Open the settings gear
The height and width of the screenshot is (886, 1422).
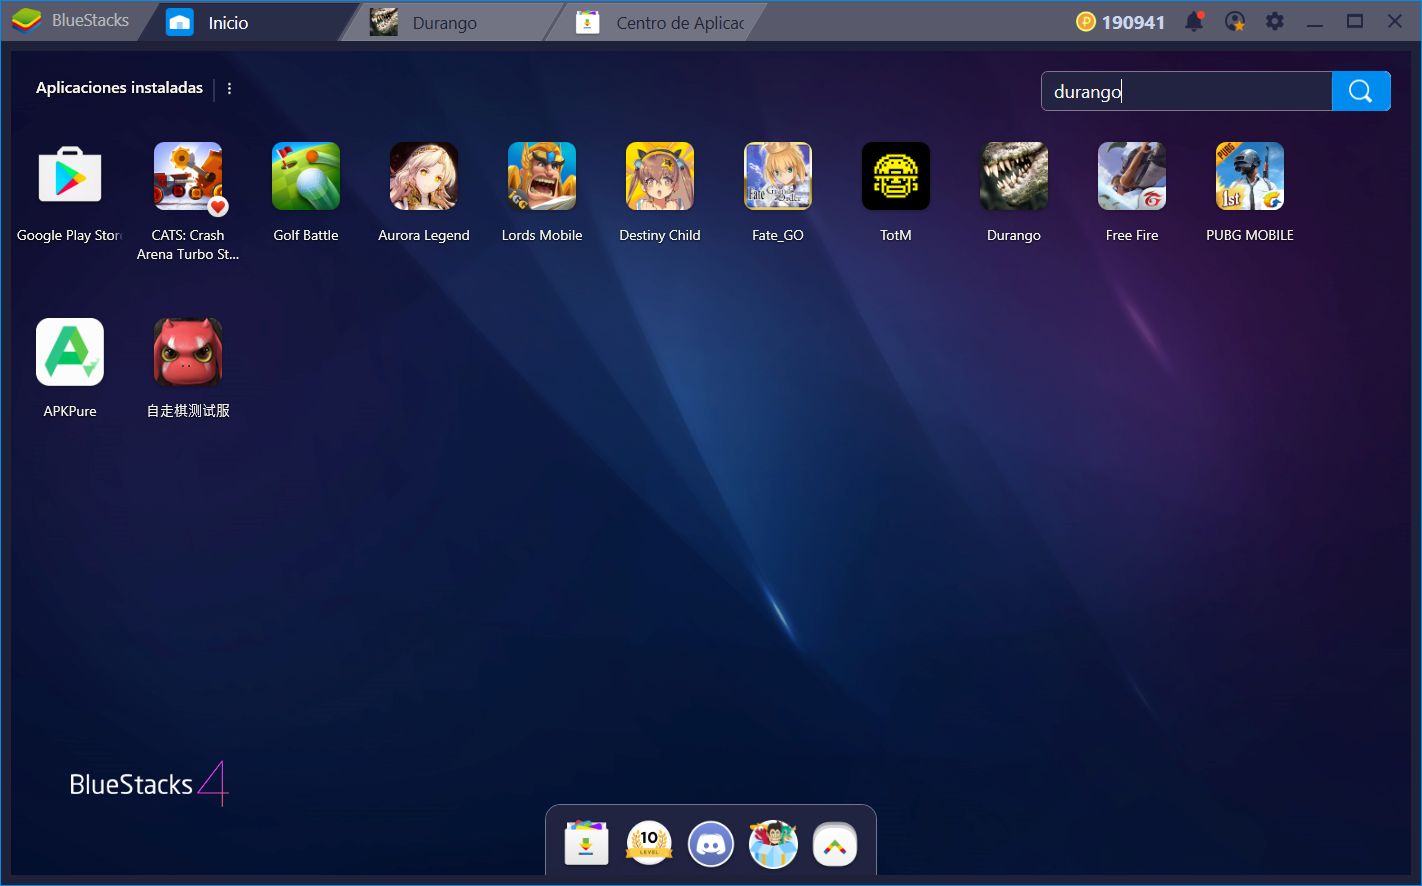coord(1274,21)
